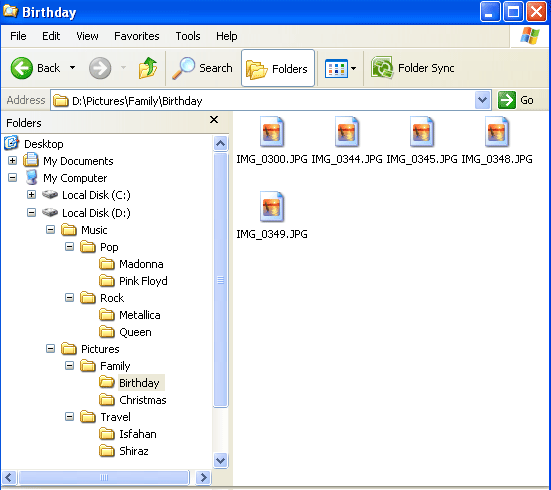Viewport: 551px width, 490px height.
Task: Select the Christmas folder in tree
Action: coord(143,400)
